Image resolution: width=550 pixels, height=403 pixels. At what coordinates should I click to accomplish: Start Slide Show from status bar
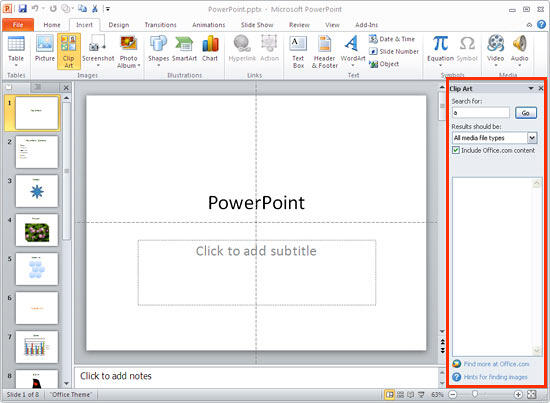[x=421, y=395]
